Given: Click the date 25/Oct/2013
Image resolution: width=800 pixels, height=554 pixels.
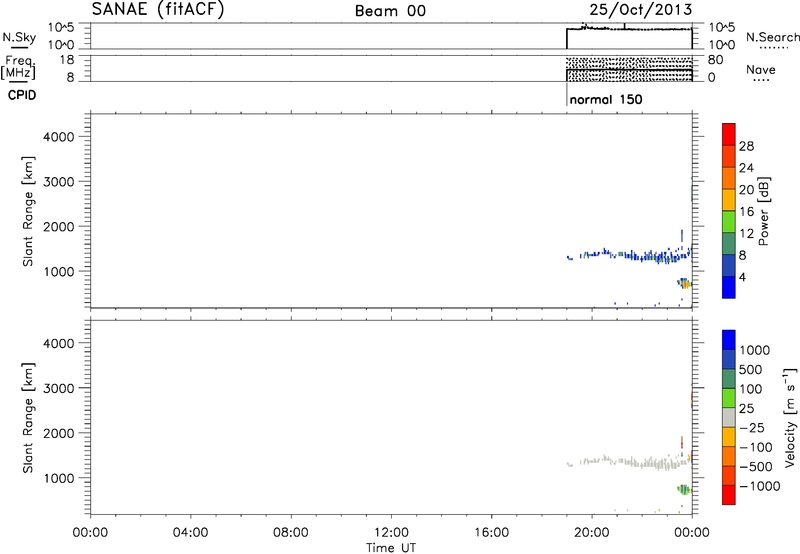Looking at the screenshot, I should tap(641, 9).
